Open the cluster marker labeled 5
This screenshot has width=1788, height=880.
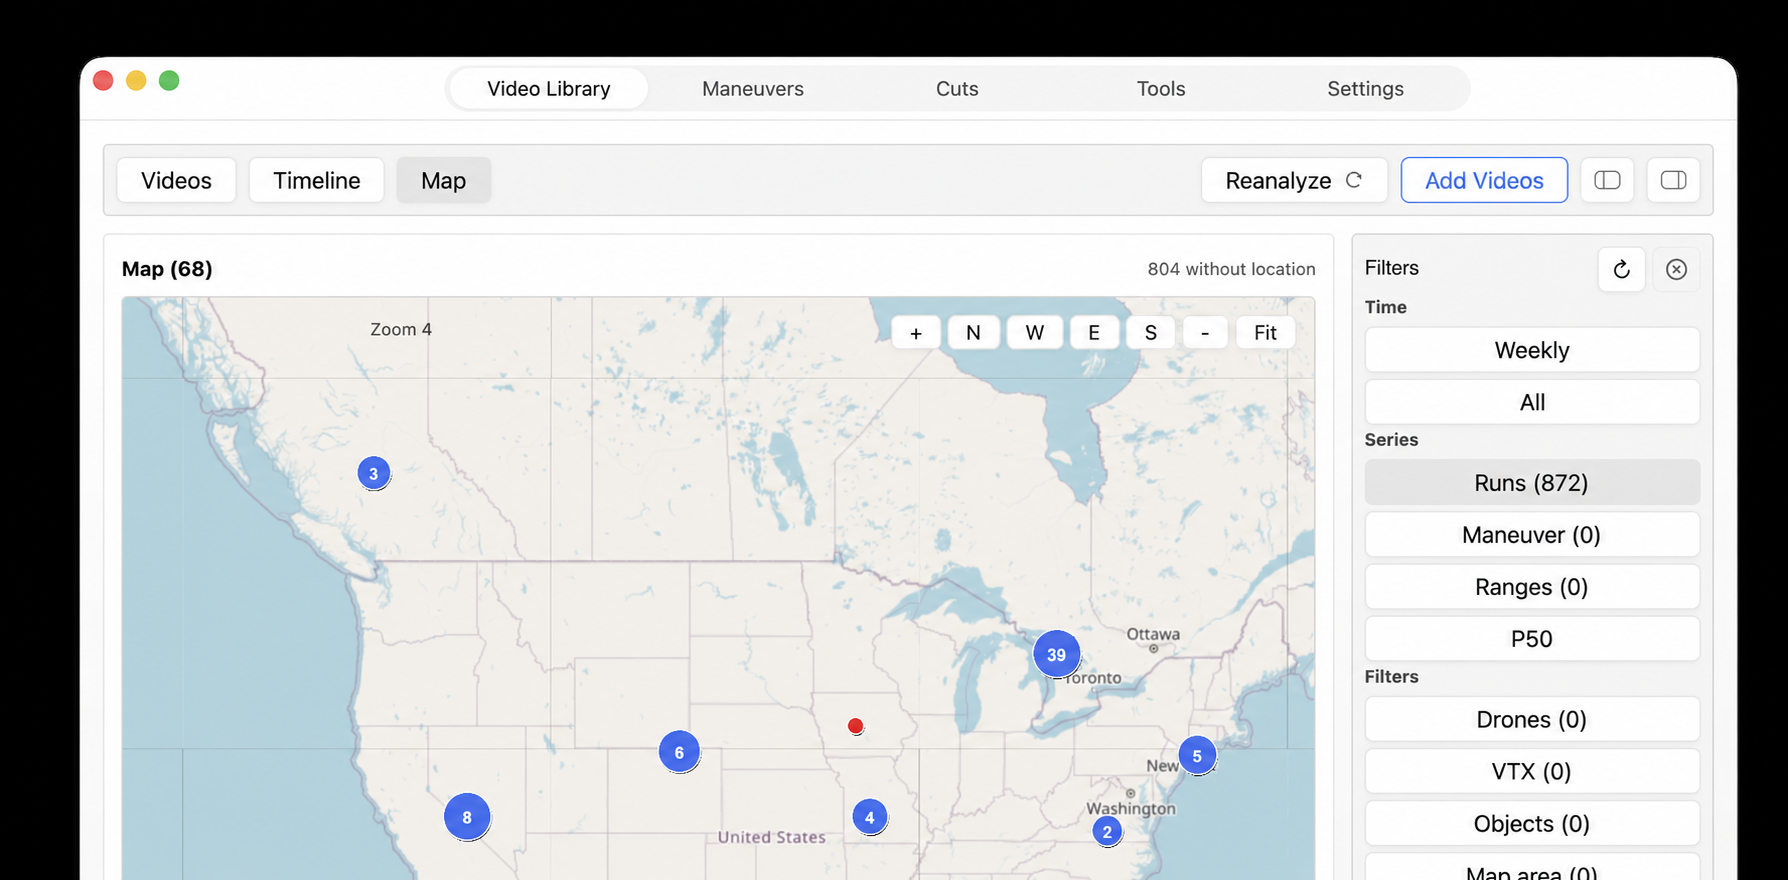pyautogui.click(x=1197, y=756)
